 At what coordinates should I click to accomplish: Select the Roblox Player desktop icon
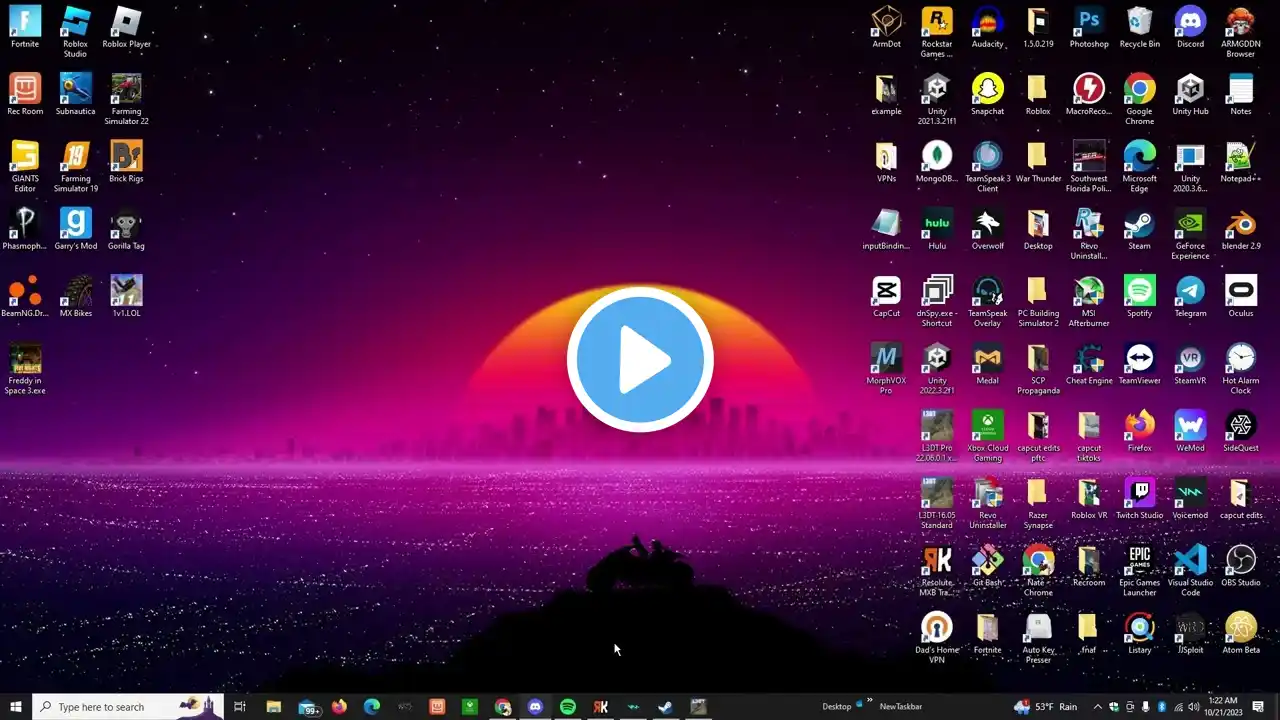tap(126, 27)
